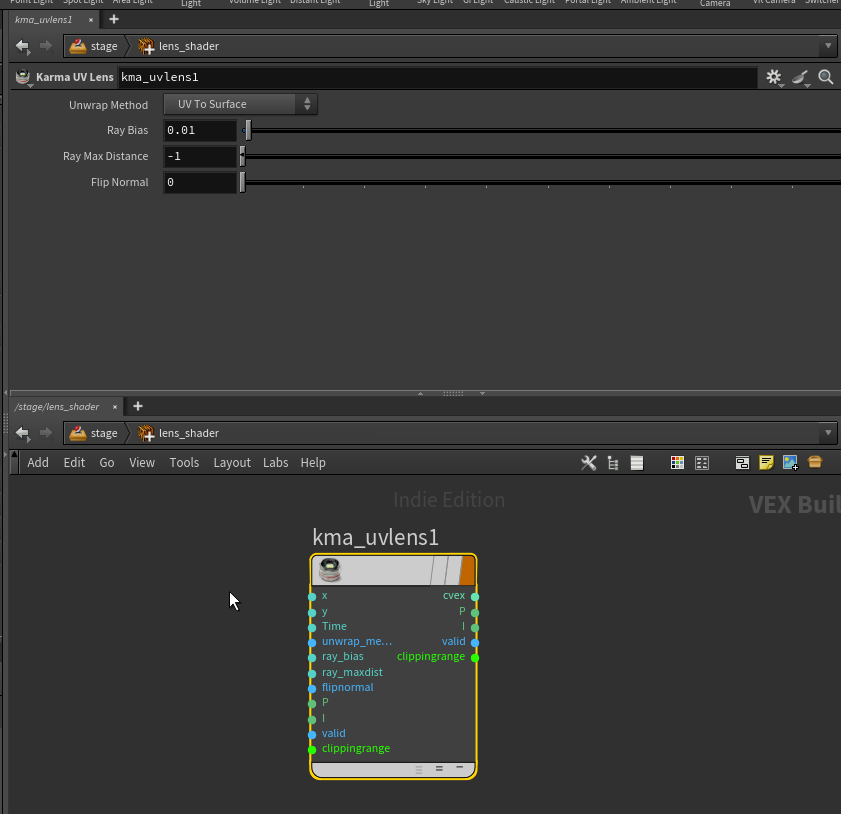Show connected inputs using the two-line node button
Screen dimensions: 841x814
tap(439, 768)
